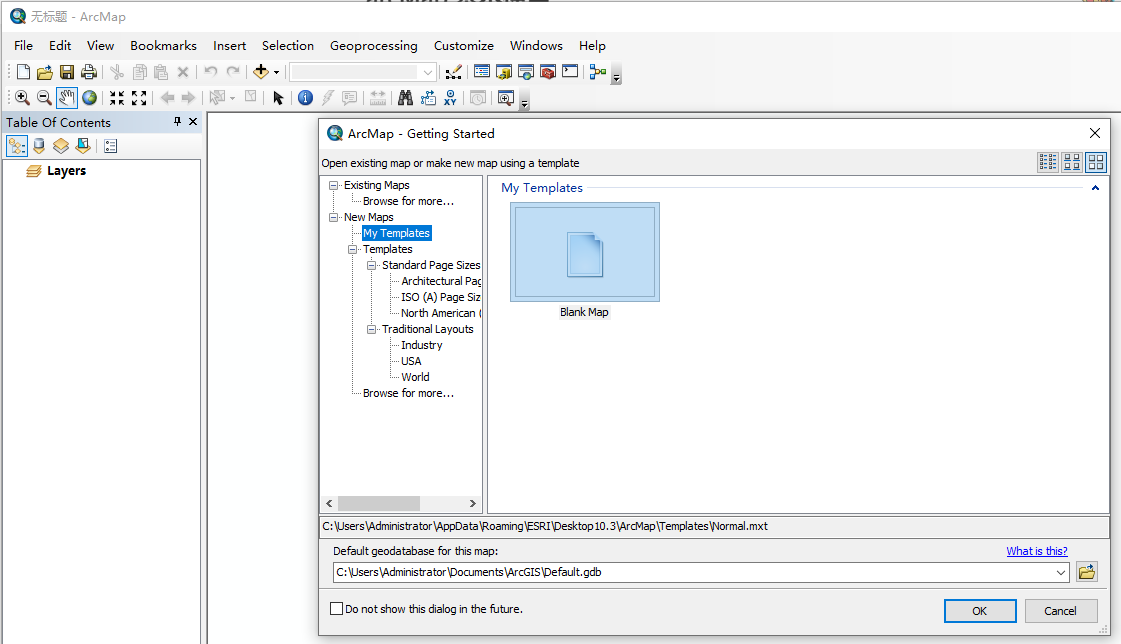Enable Do not show this dialog checkbox
The height and width of the screenshot is (644, 1121).
(x=337, y=608)
